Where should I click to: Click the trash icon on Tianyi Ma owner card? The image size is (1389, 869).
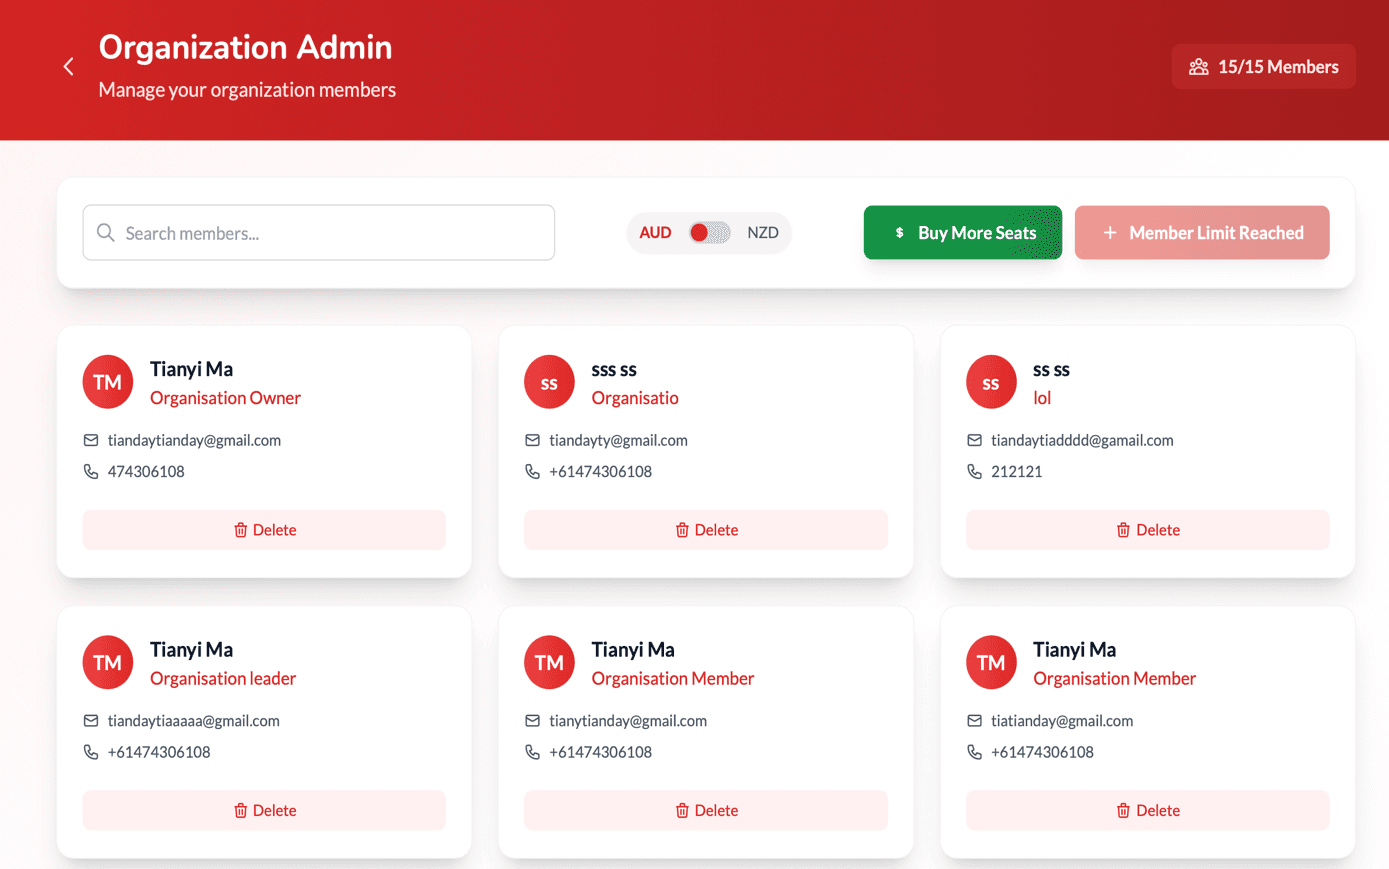pyautogui.click(x=240, y=530)
